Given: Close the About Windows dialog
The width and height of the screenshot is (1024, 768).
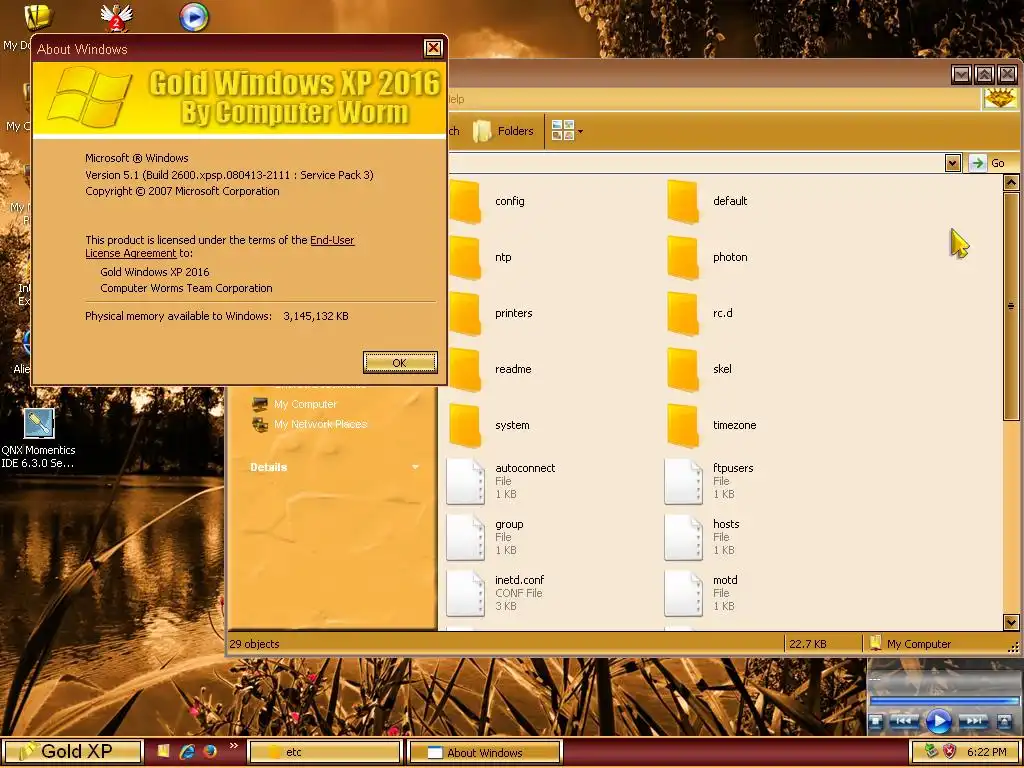Looking at the screenshot, I should point(433,48).
